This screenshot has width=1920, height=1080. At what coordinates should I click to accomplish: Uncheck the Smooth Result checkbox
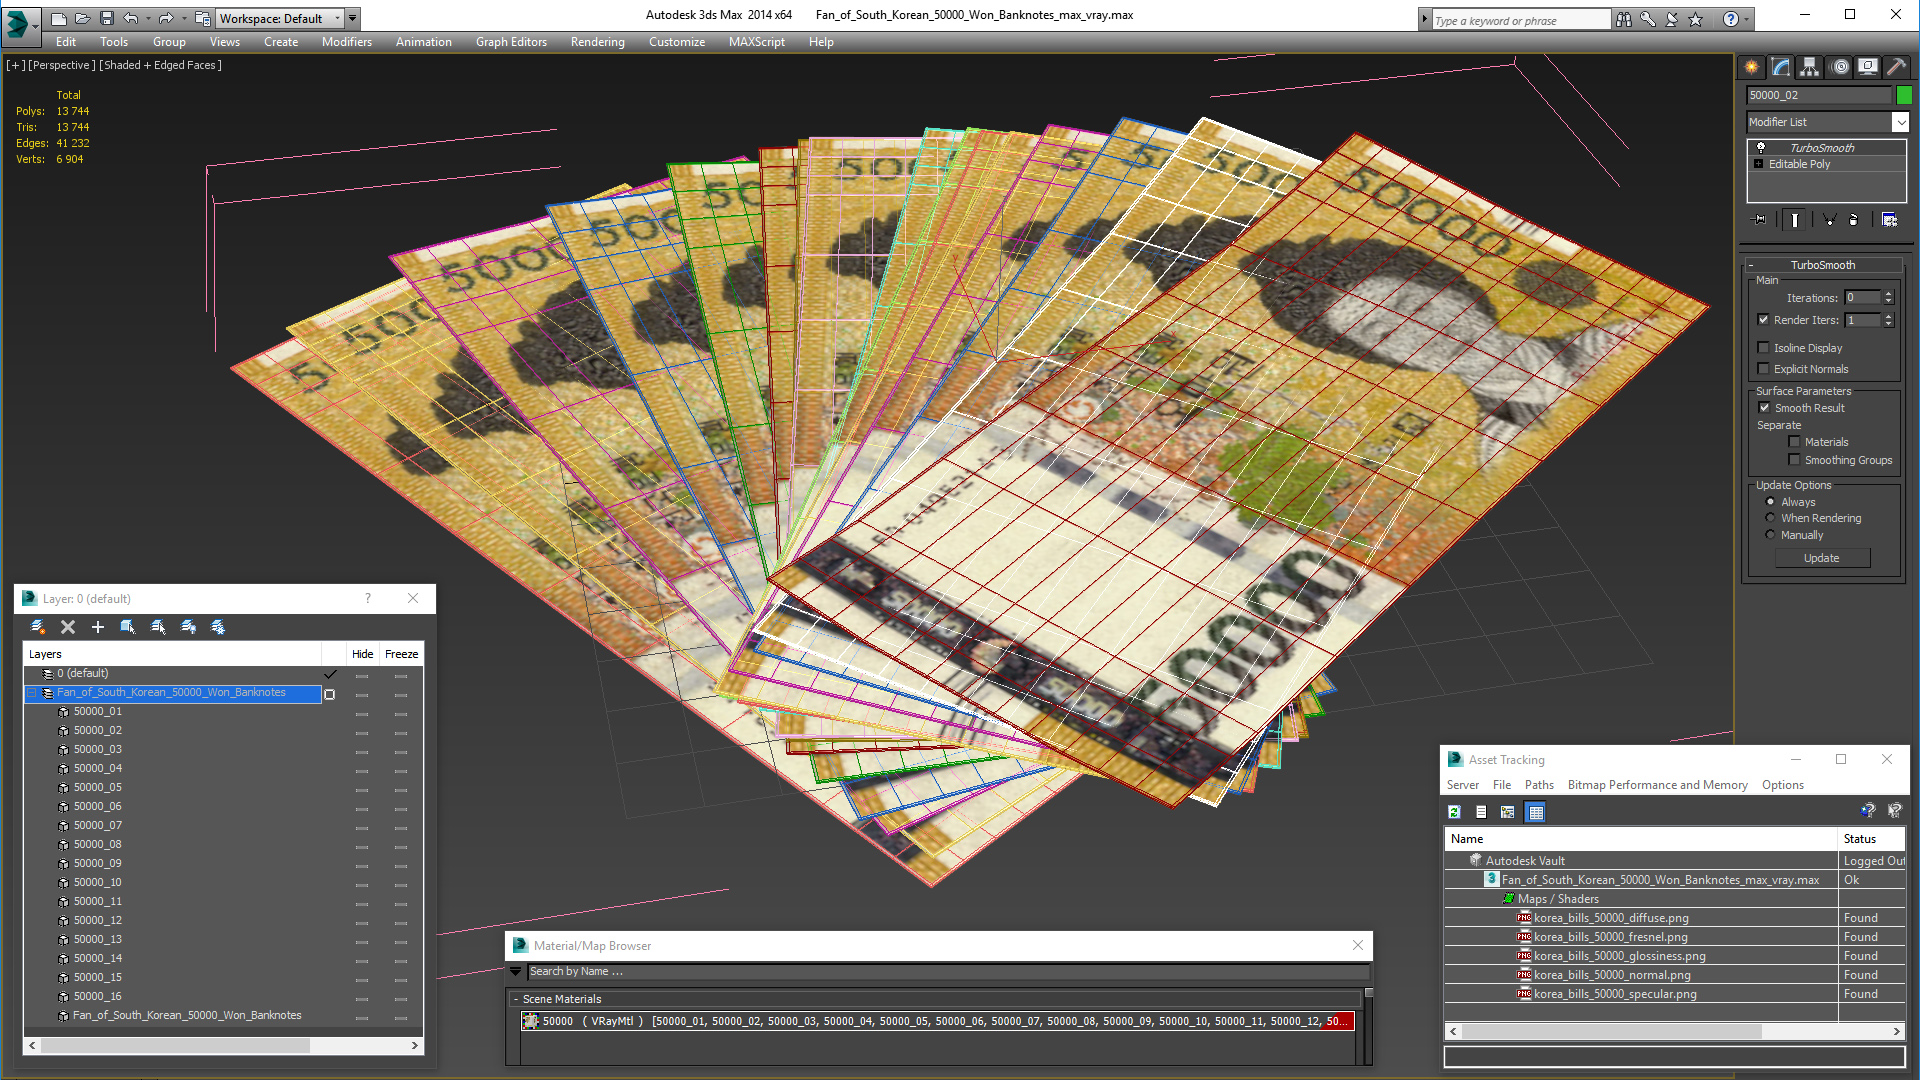(1764, 408)
